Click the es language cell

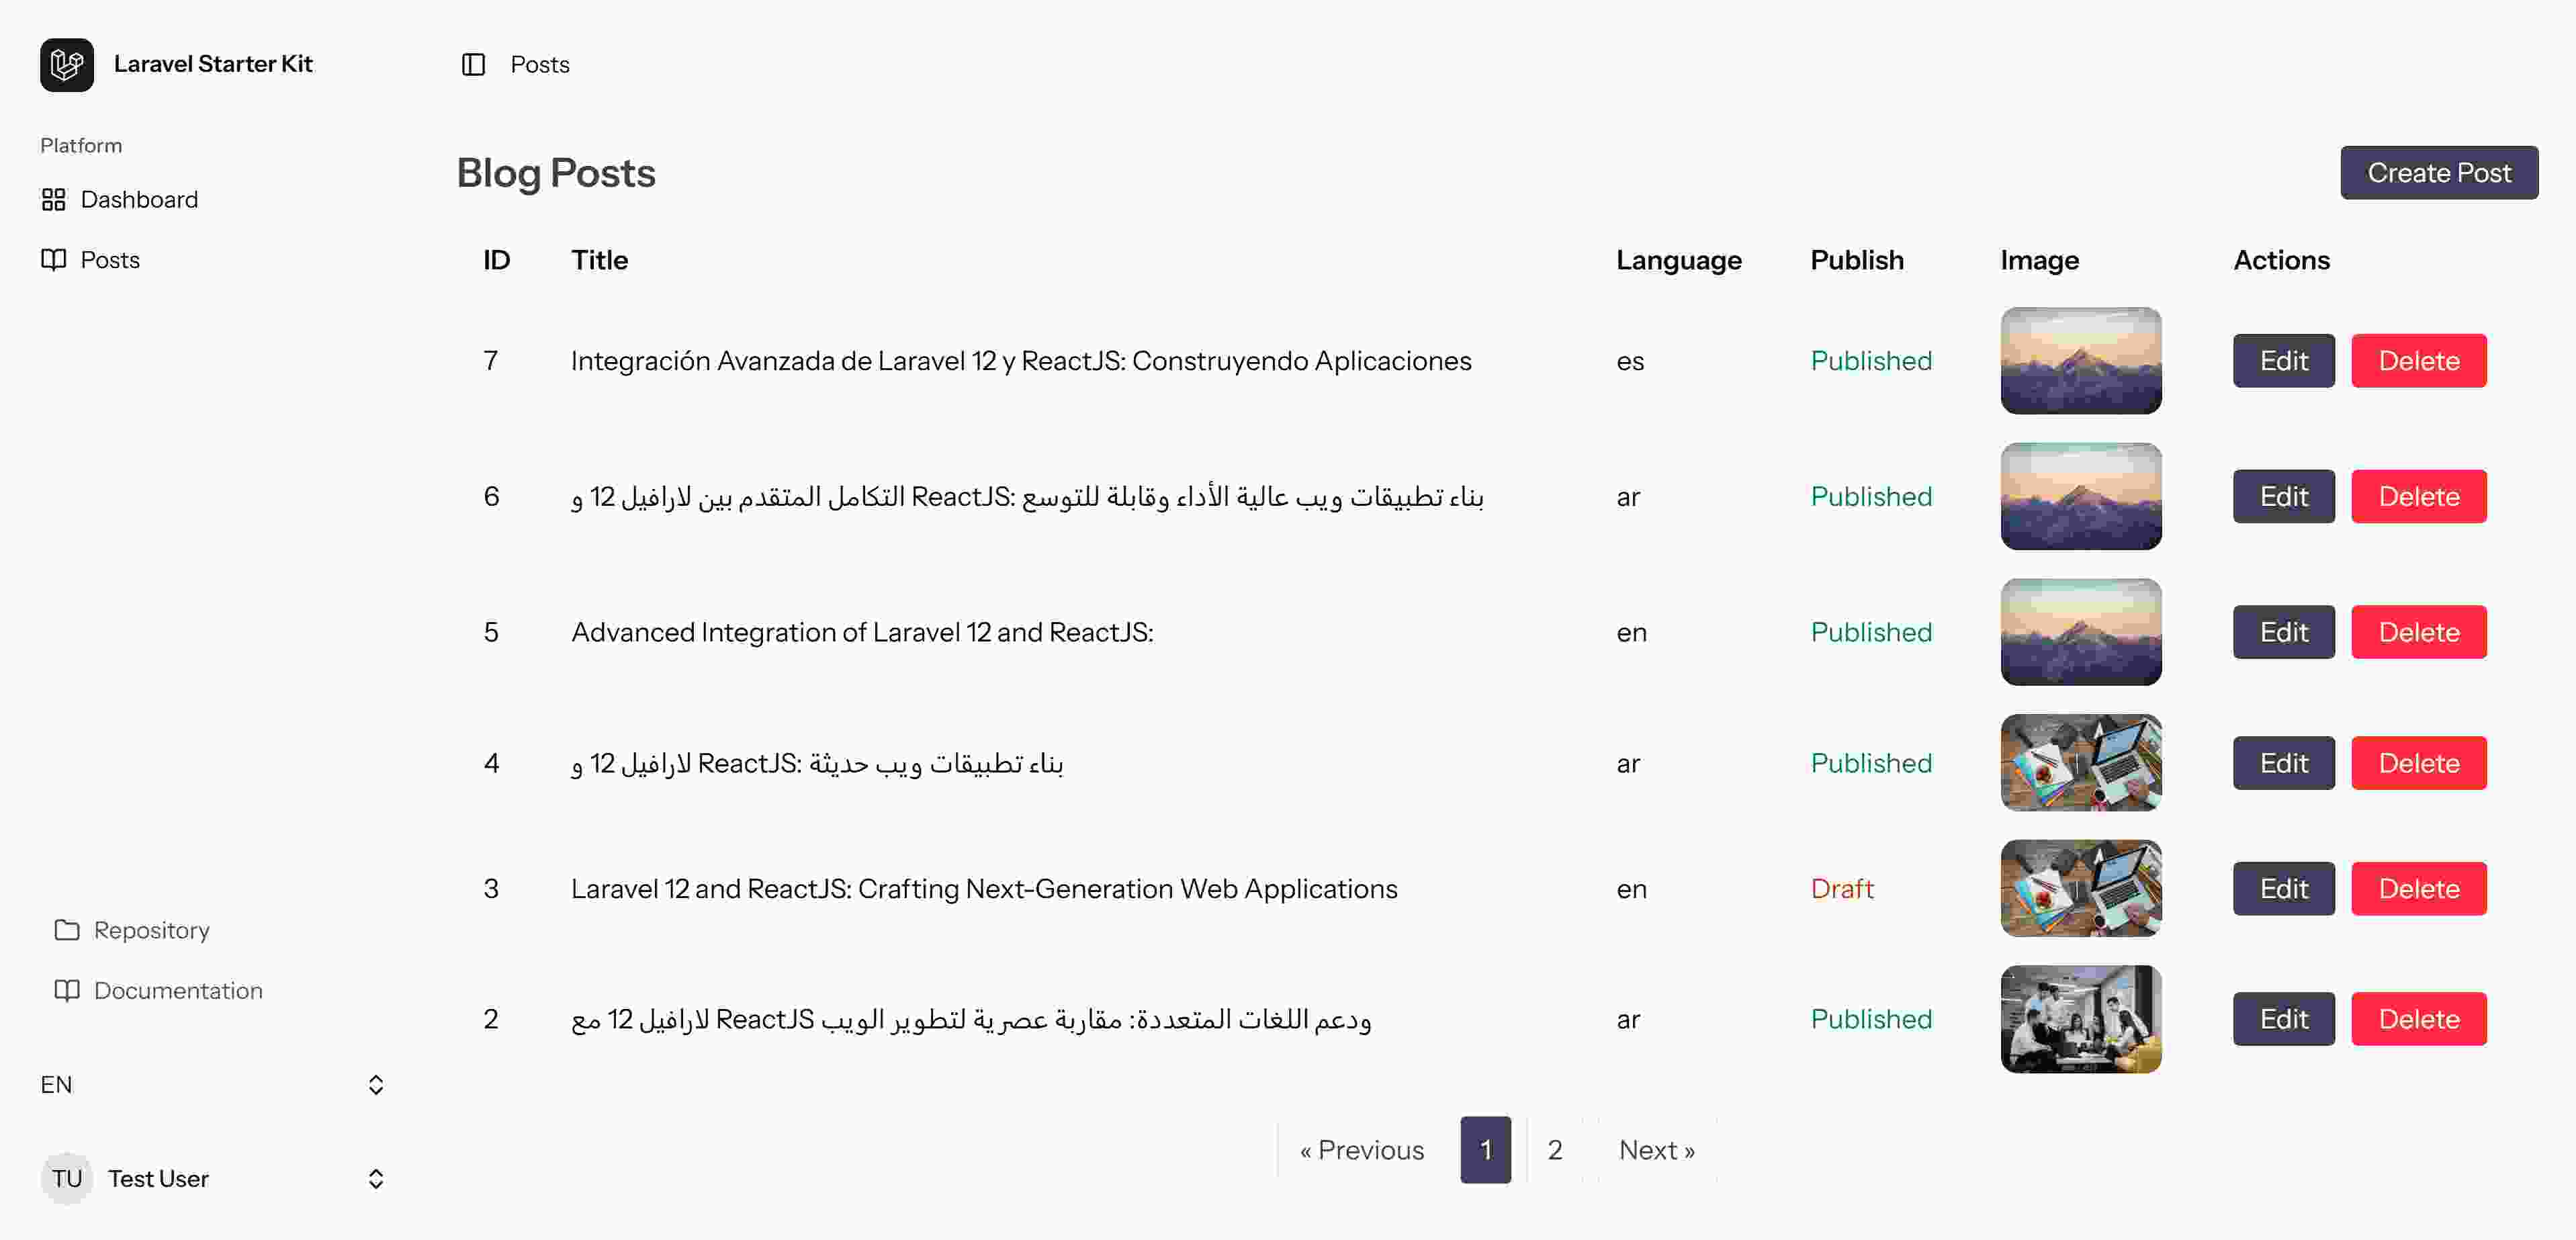(x=1630, y=361)
